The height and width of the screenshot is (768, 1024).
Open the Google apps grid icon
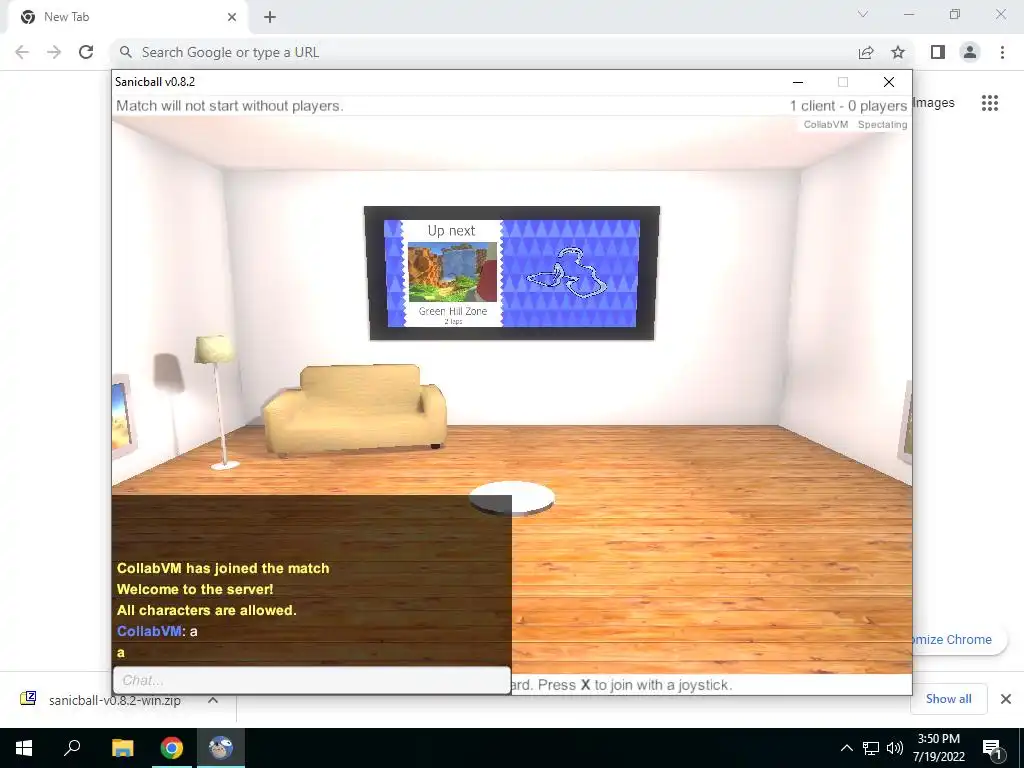pos(990,103)
